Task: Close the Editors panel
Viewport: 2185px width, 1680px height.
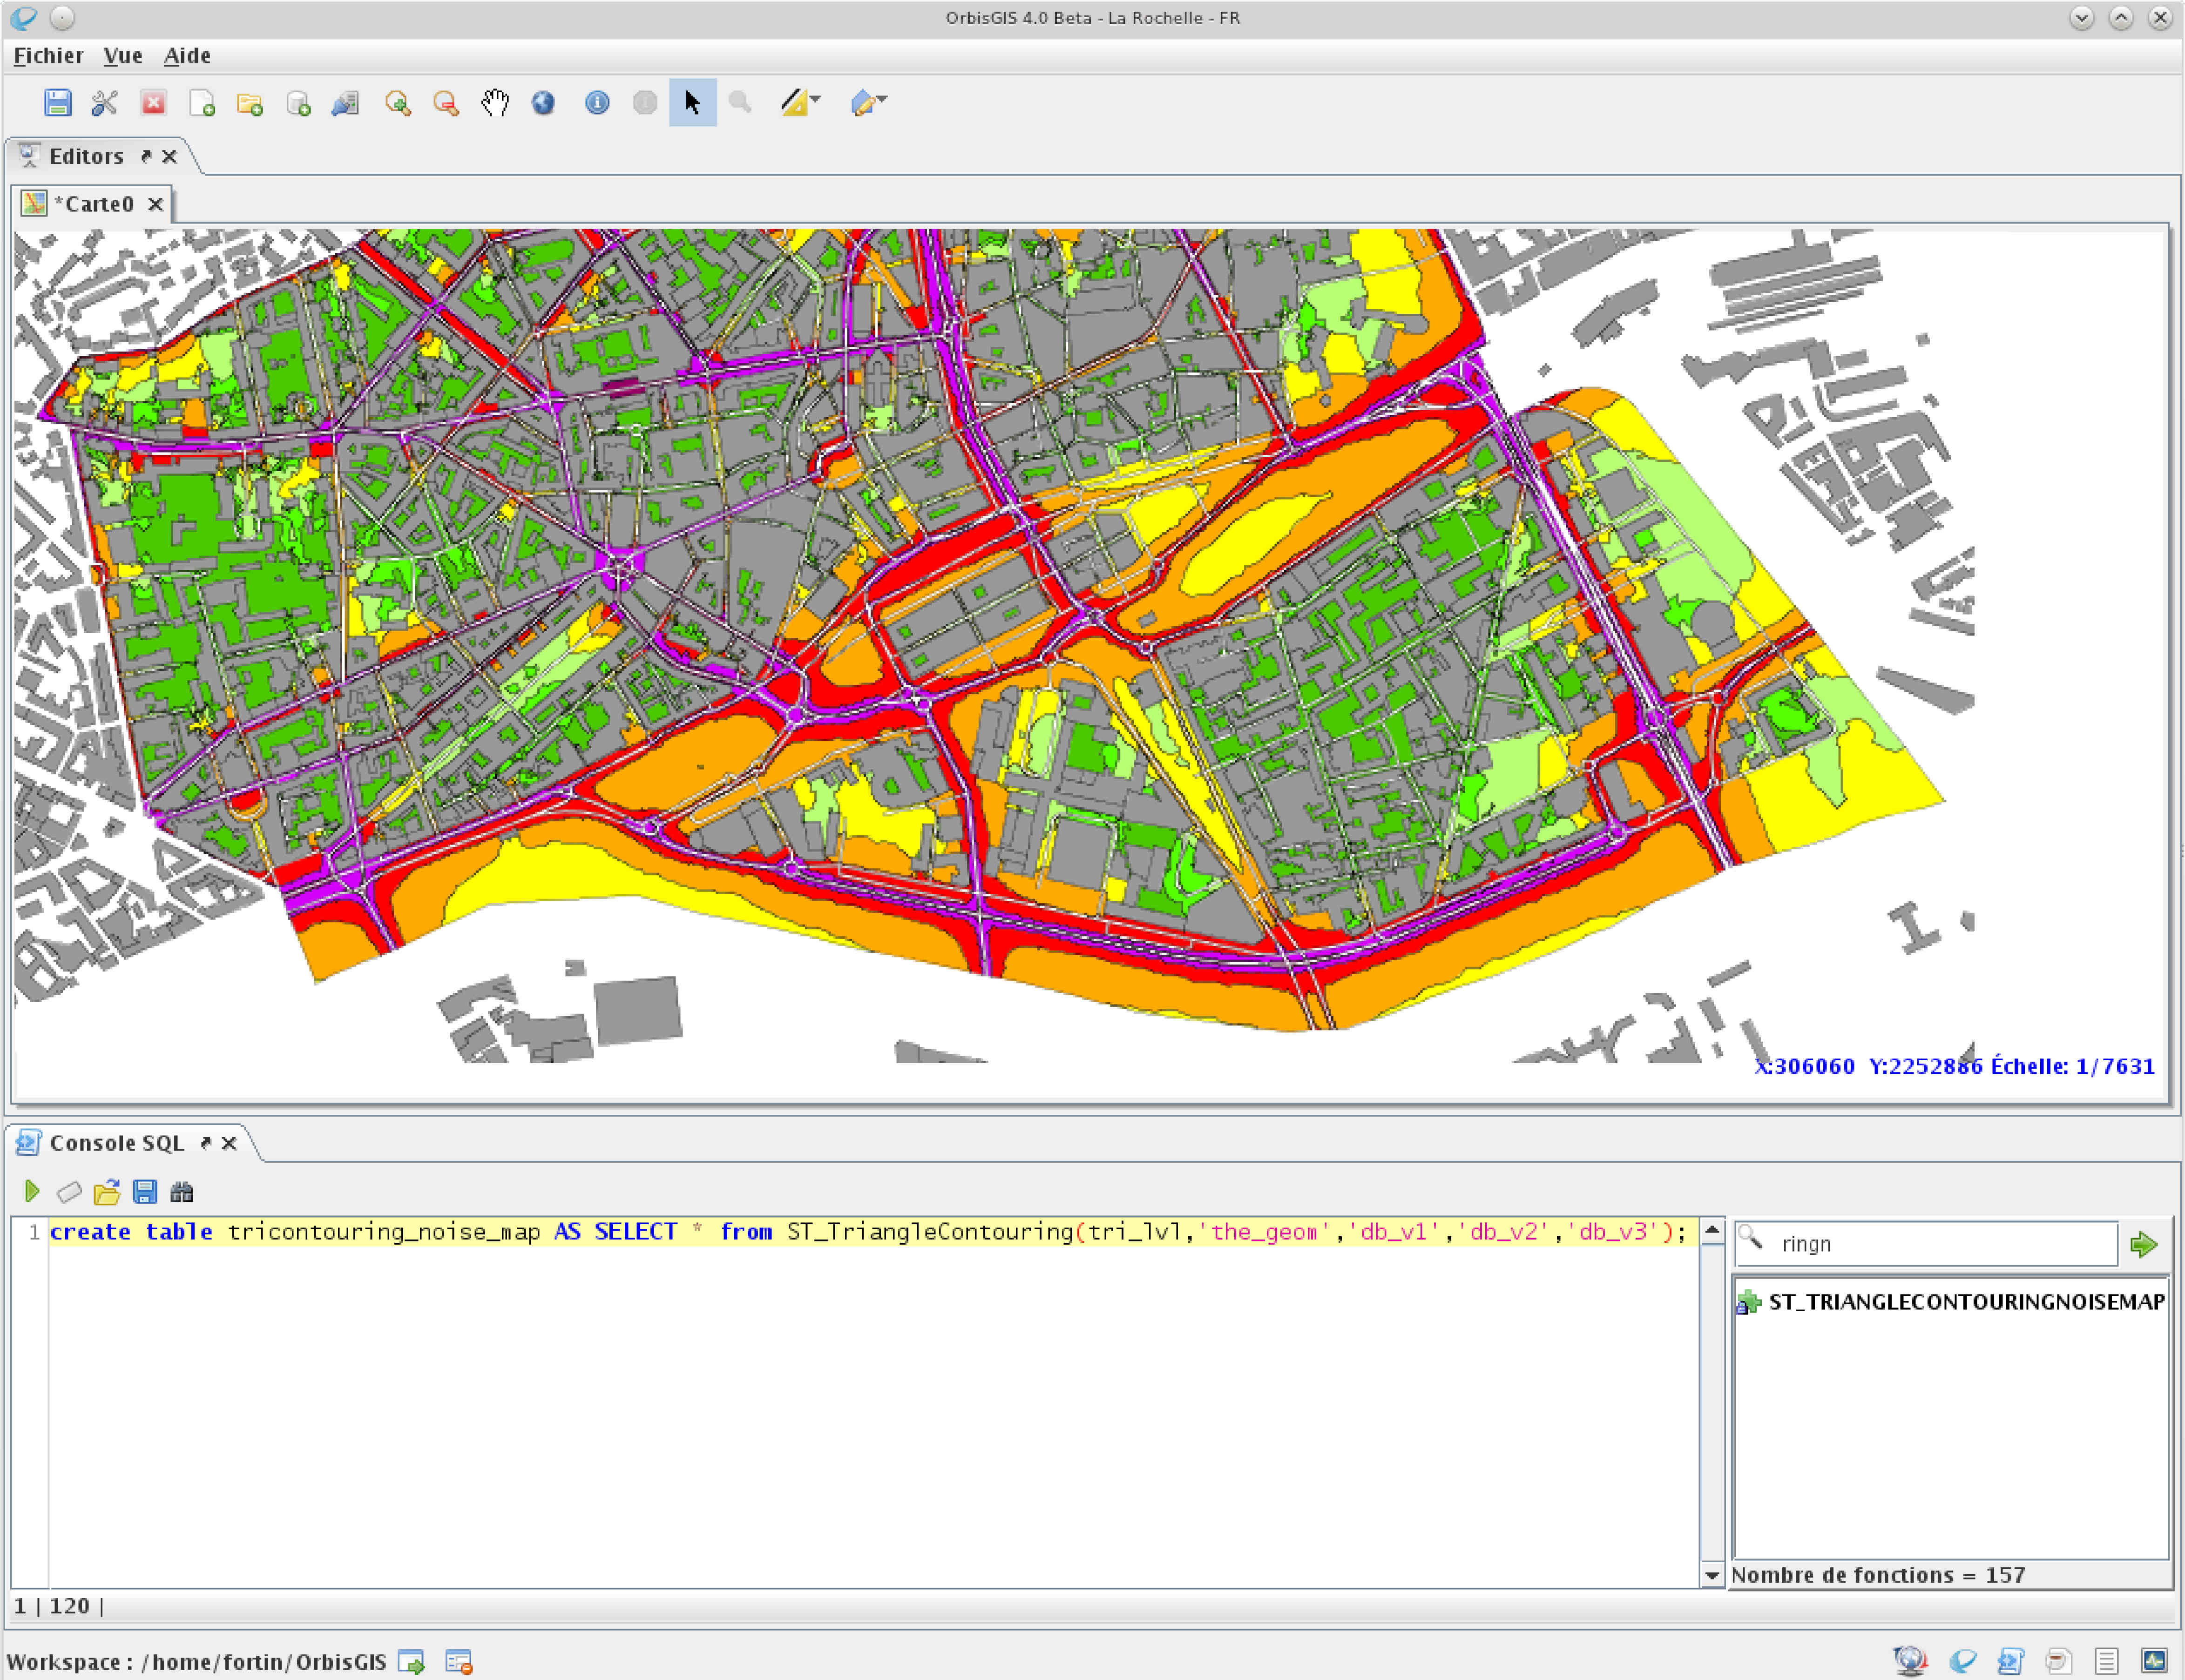Action: pyautogui.click(x=169, y=157)
